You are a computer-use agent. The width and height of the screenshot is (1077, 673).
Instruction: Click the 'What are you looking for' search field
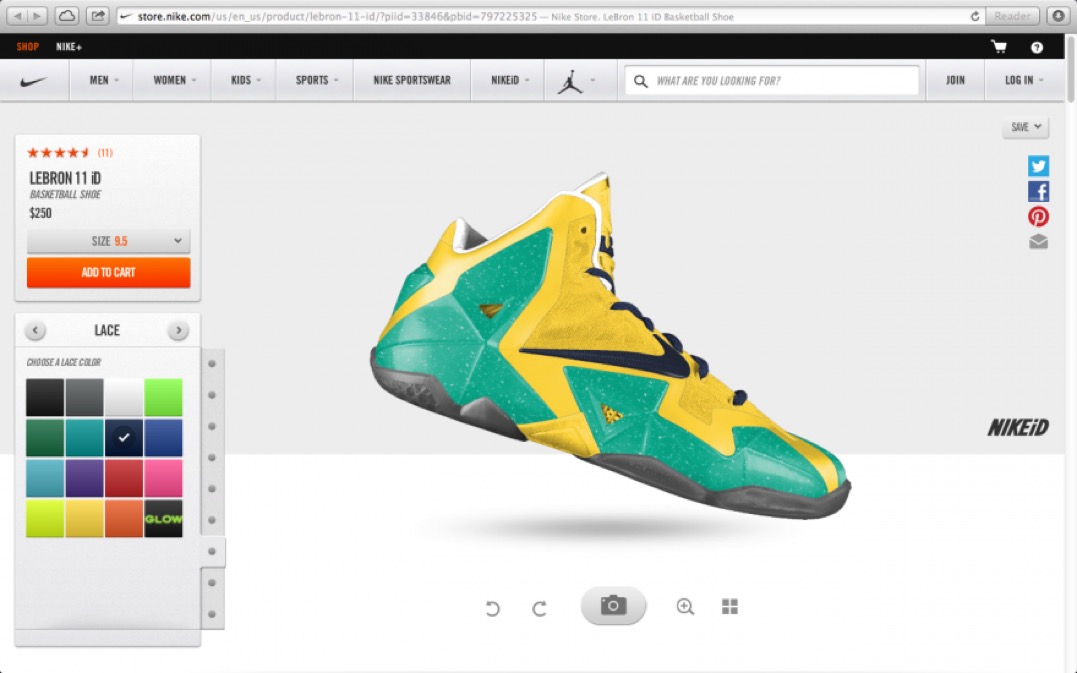(x=780, y=80)
